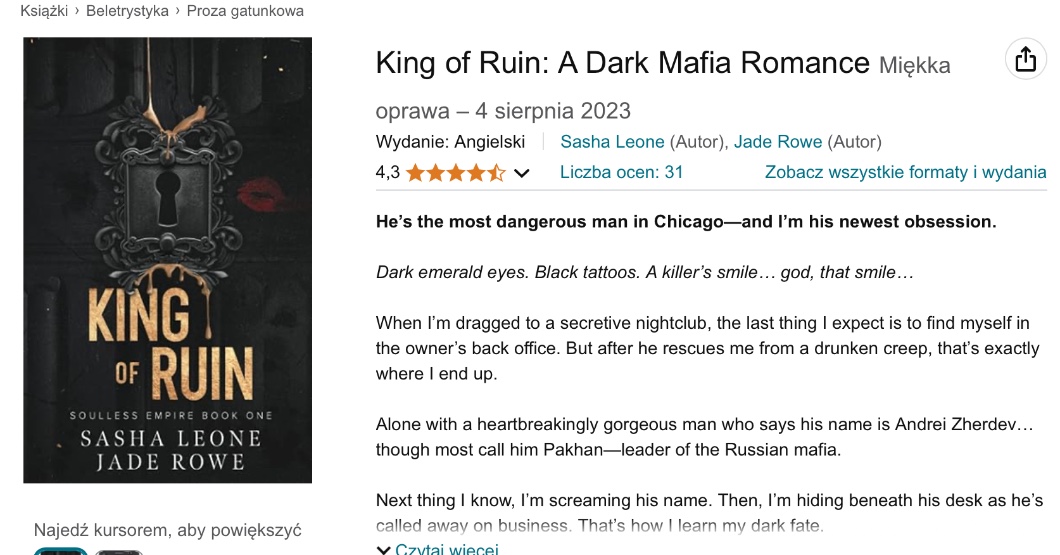Expand the rating breakdown chevron
The image size is (1060, 555).
[x=521, y=173]
